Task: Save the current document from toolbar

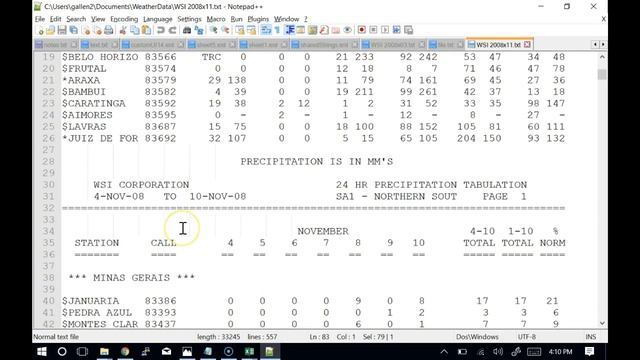Action: 62,30
